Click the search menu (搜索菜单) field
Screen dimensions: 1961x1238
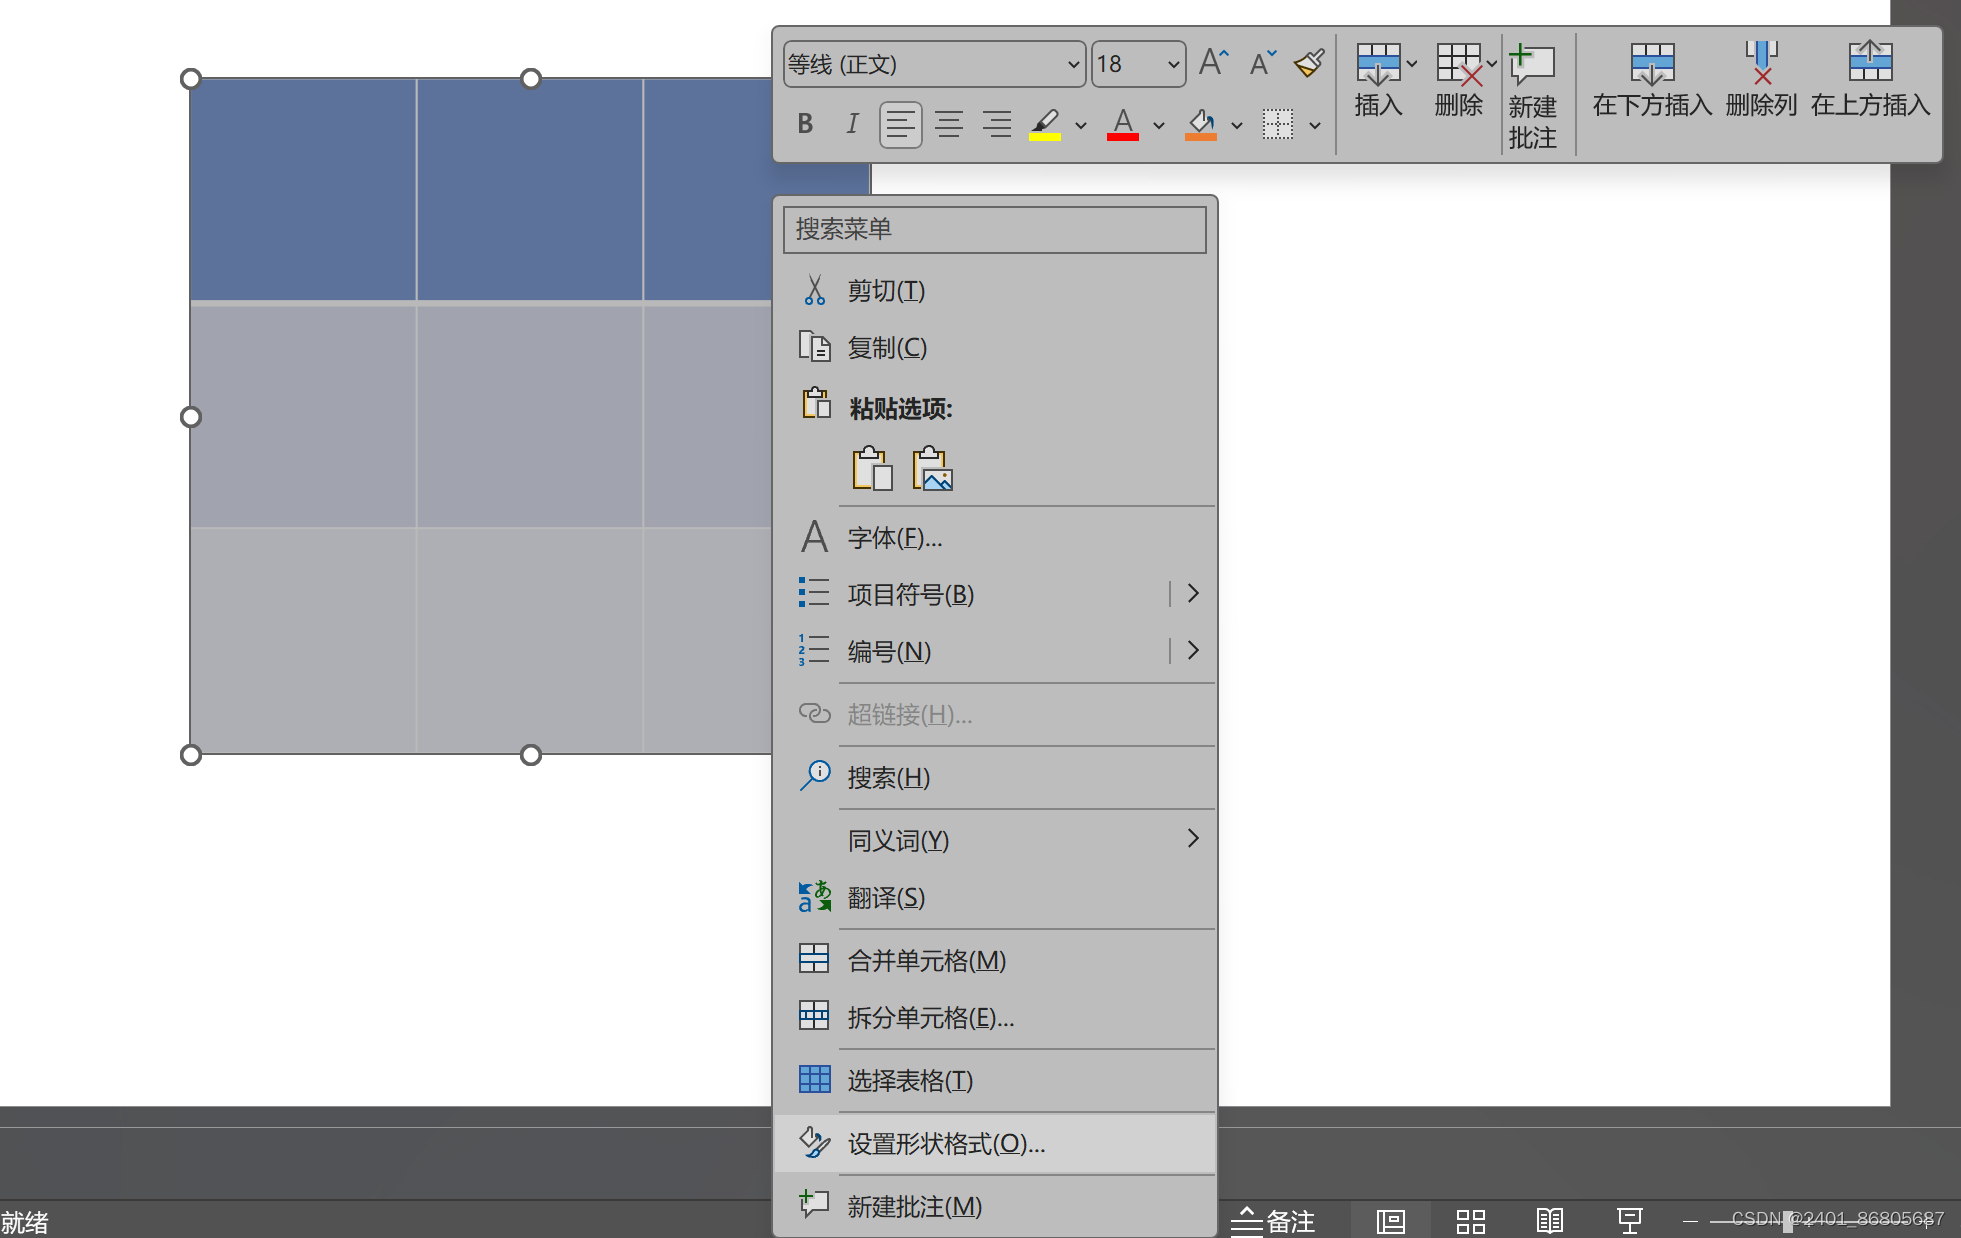click(994, 229)
